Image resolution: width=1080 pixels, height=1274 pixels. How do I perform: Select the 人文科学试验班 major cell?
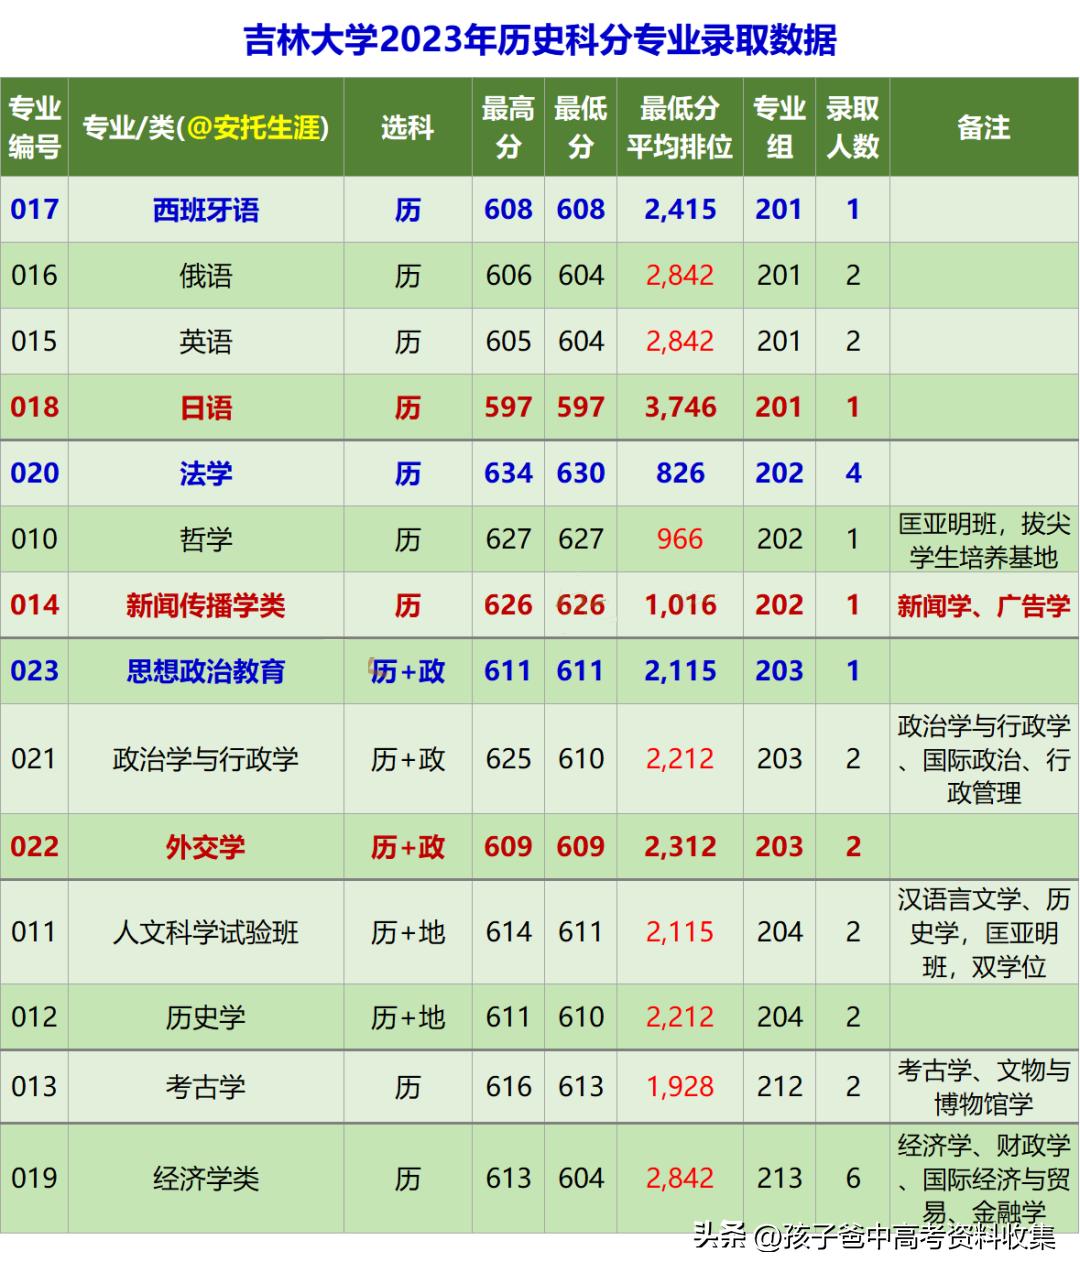click(x=206, y=933)
